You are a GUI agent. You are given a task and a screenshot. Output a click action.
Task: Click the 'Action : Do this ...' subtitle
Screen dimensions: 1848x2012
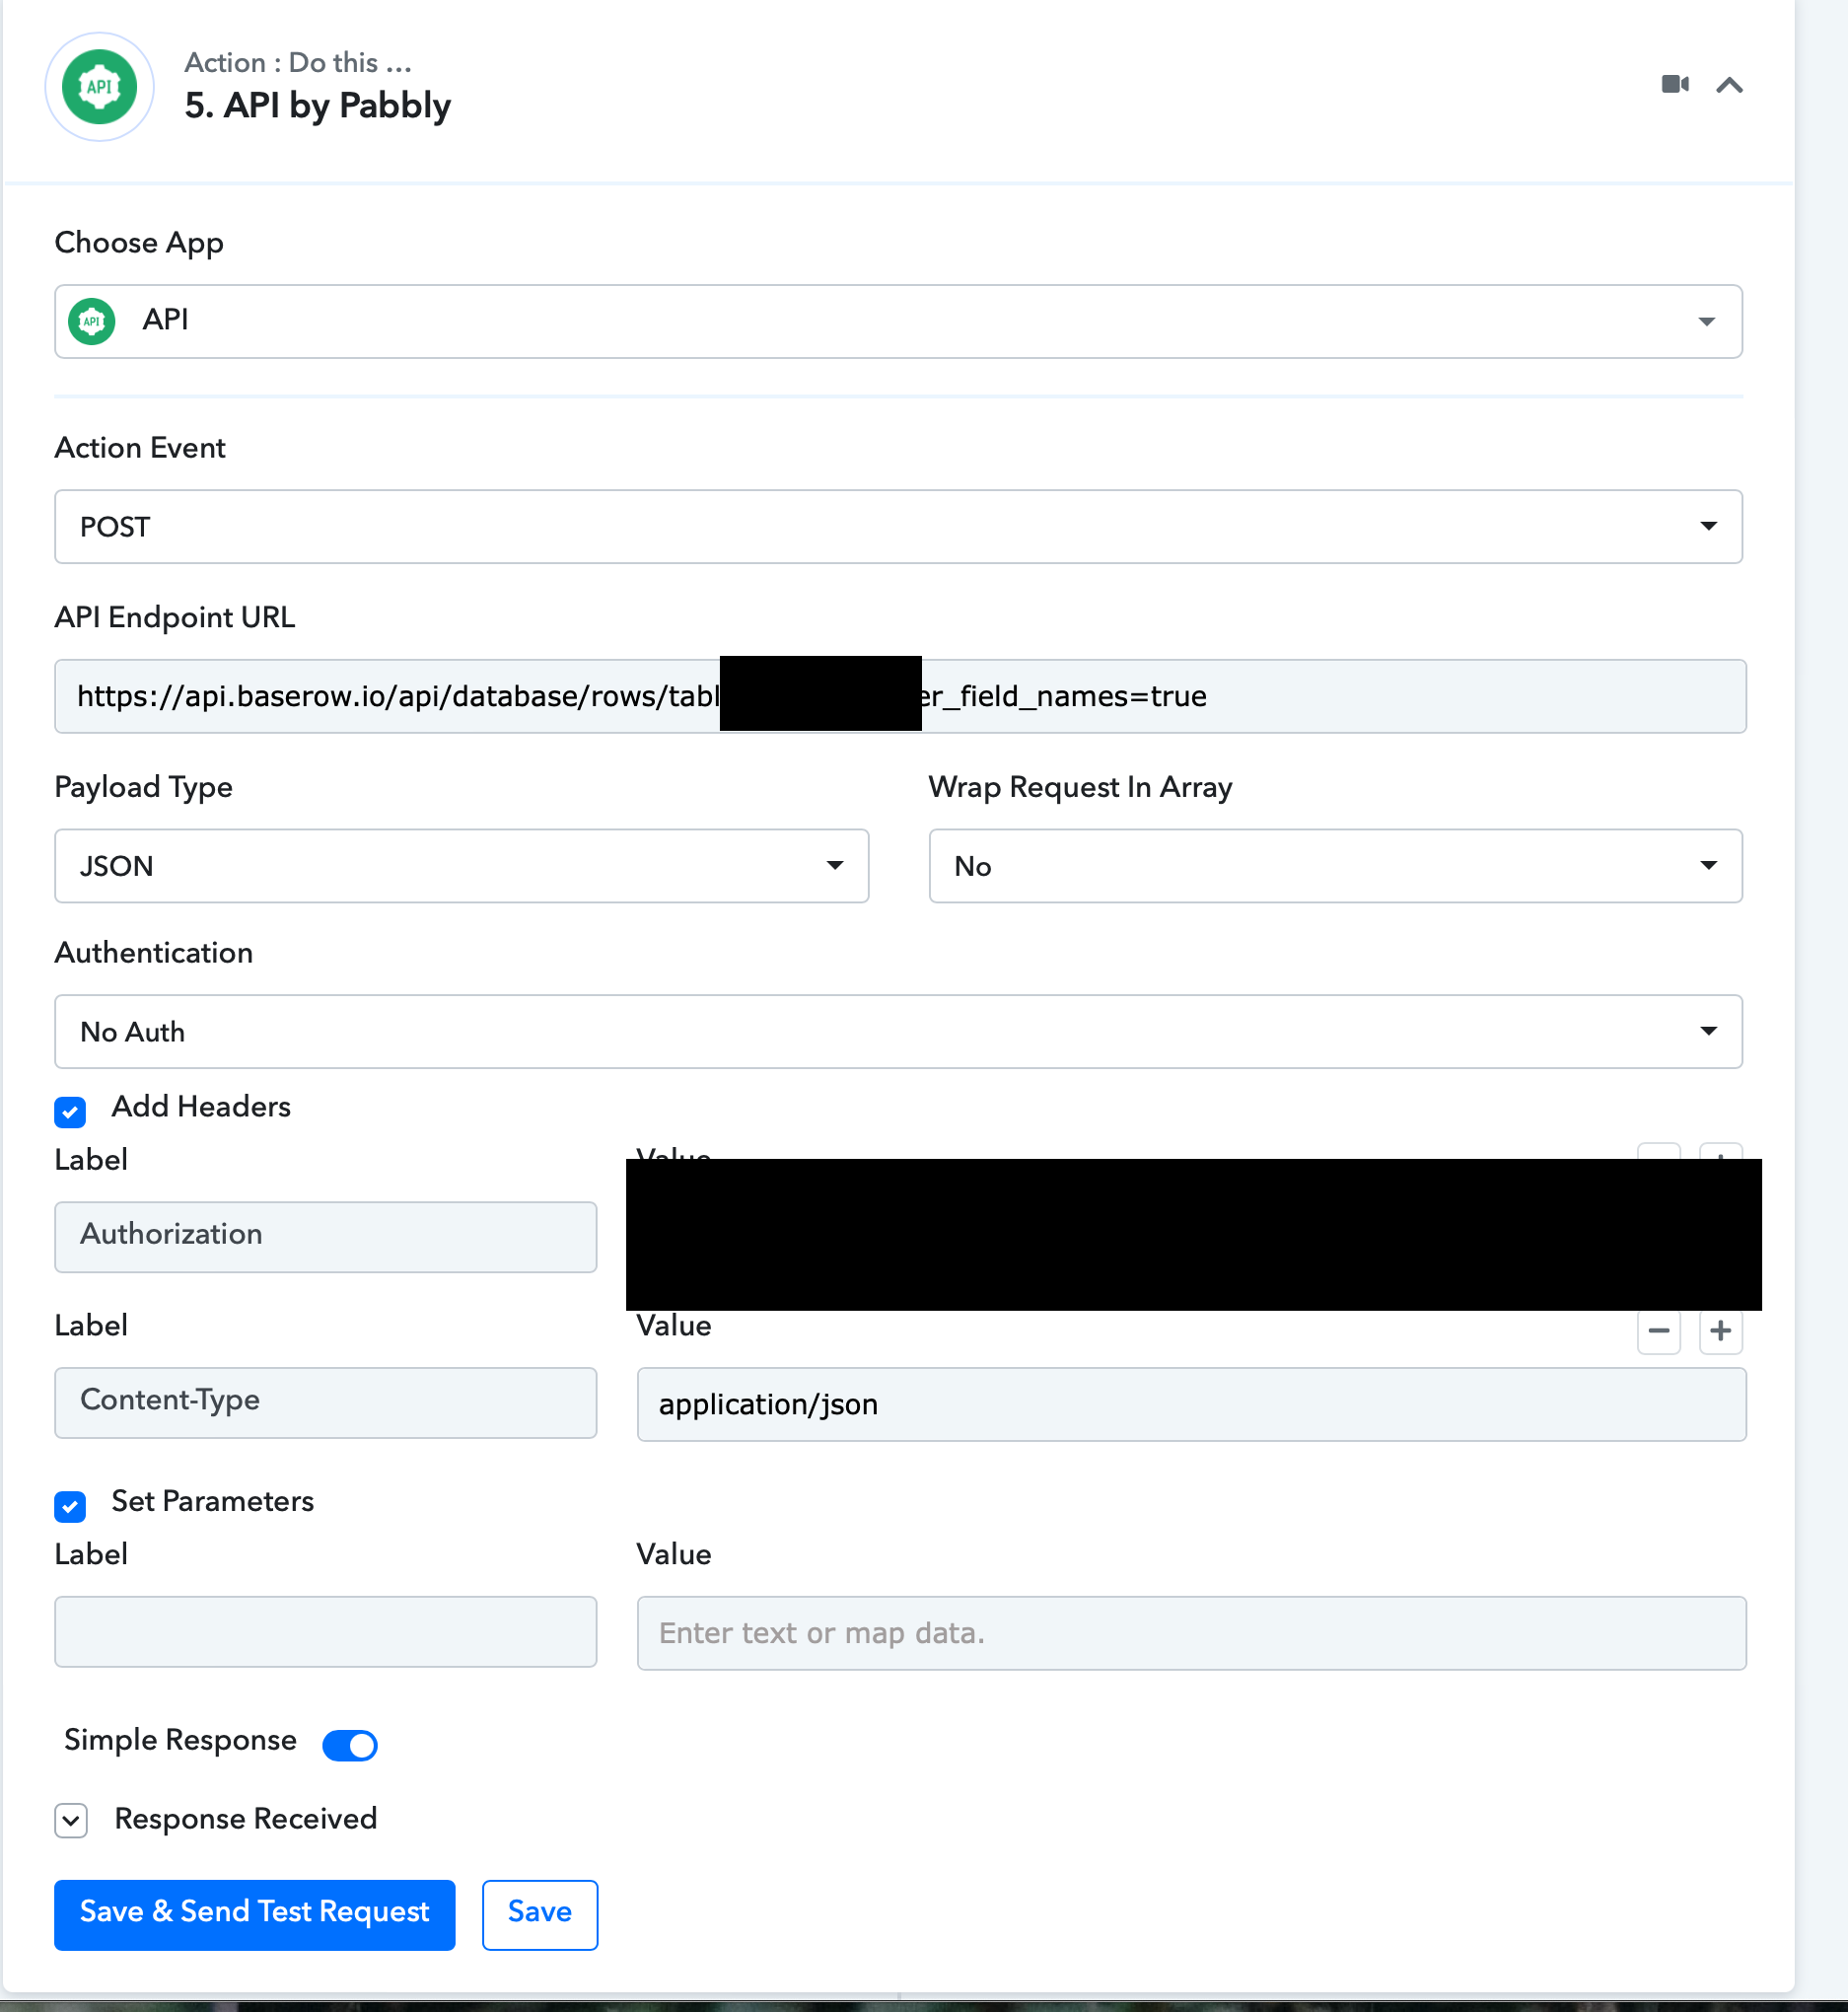point(298,62)
